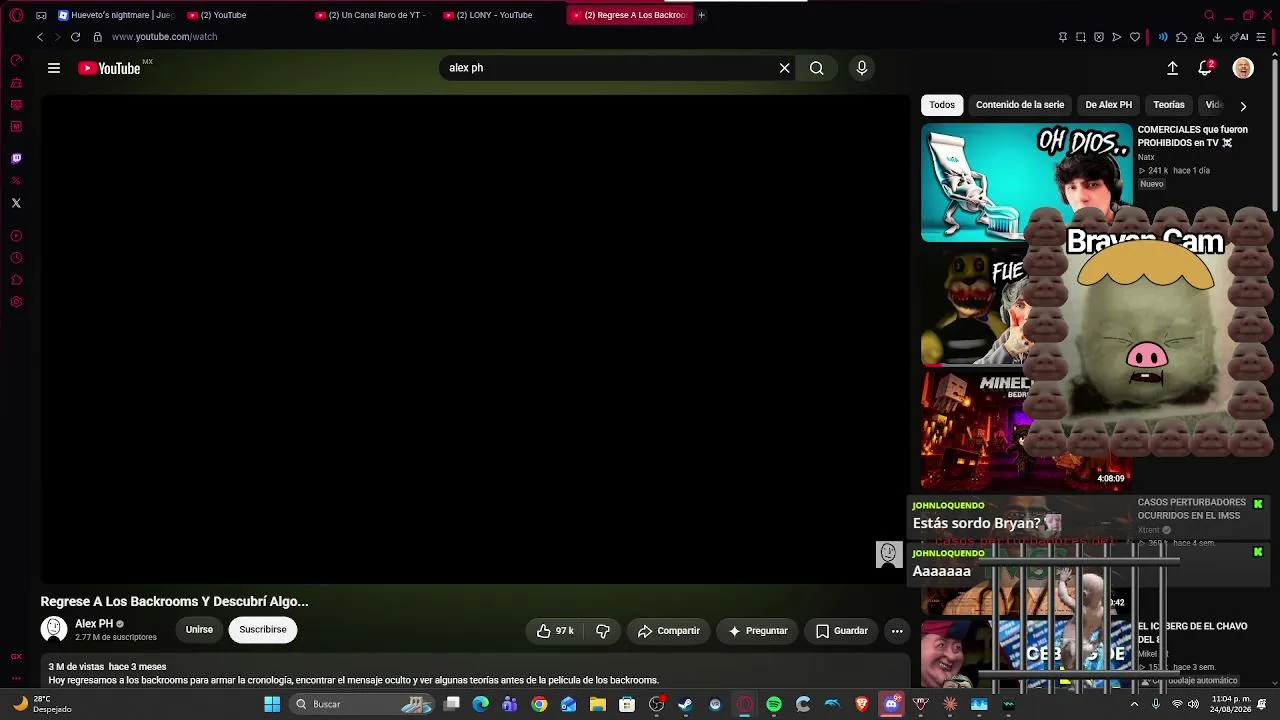Click the Preguntar ask button
Screen dimensions: 1280x720
coord(757,631)
